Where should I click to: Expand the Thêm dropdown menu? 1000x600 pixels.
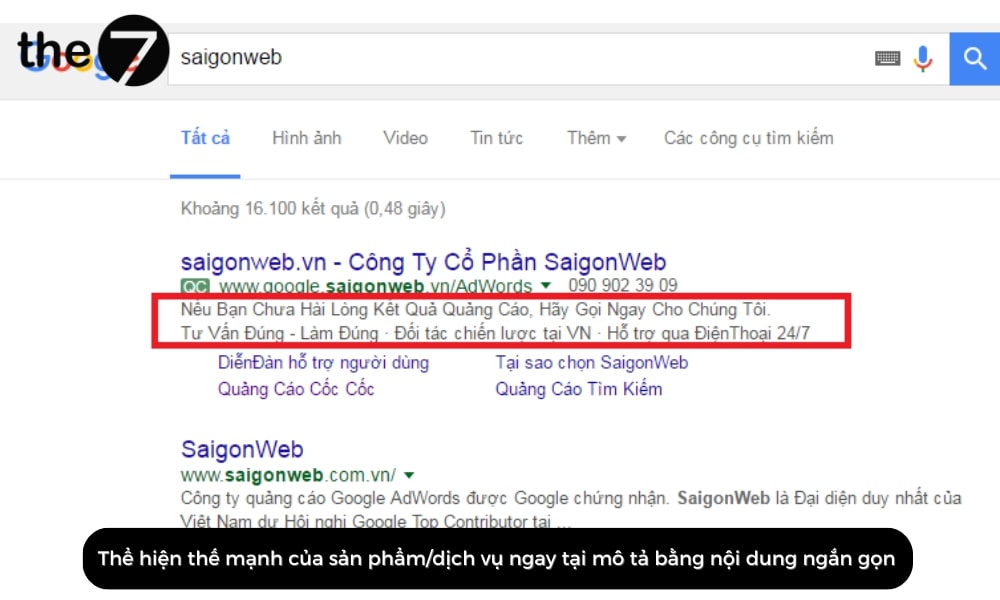tap(596, 138)
